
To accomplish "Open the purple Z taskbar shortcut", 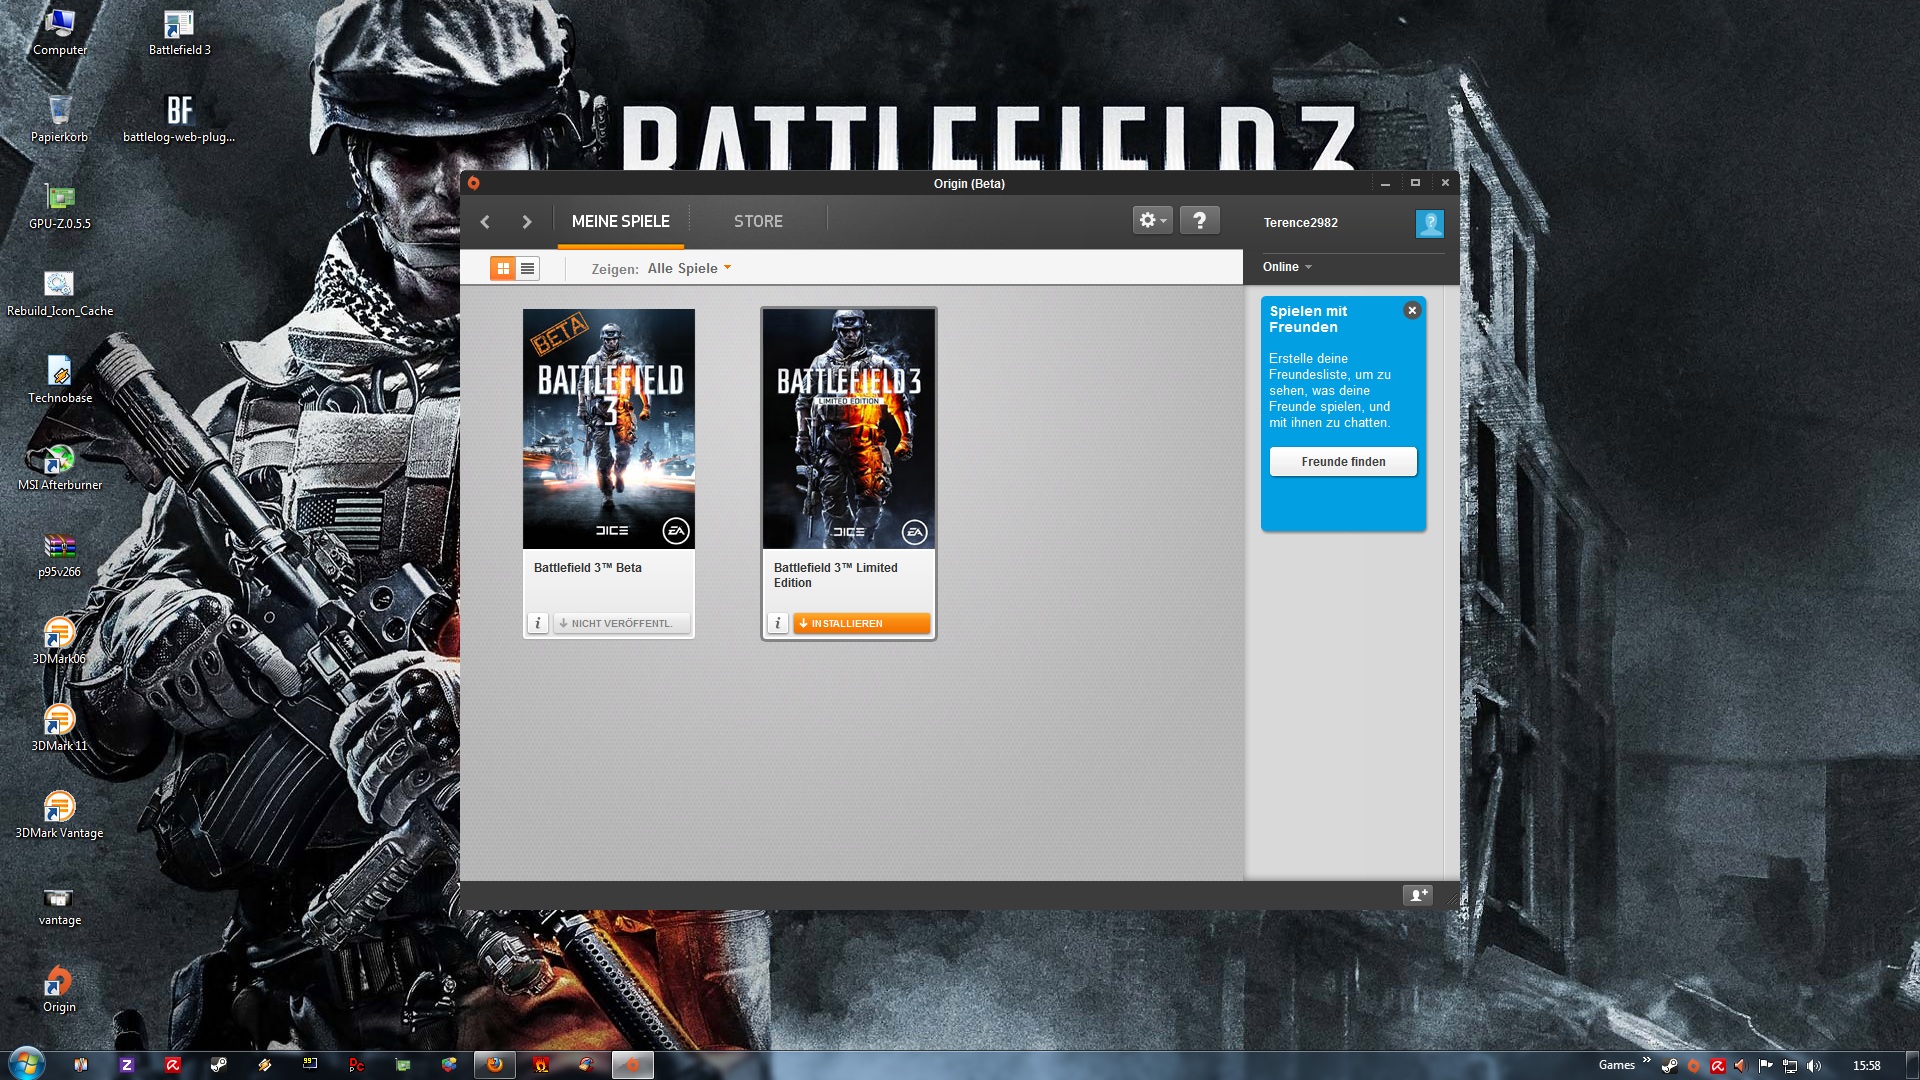I will 126,1065.
